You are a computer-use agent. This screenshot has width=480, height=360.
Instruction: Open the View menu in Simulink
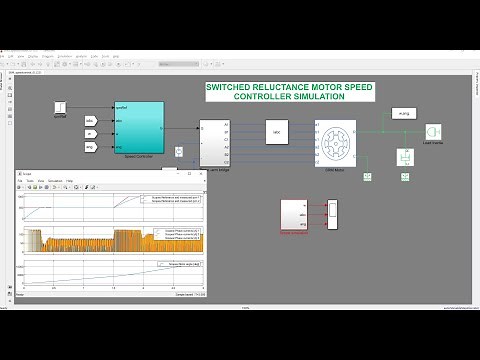(x=21, y=56)
